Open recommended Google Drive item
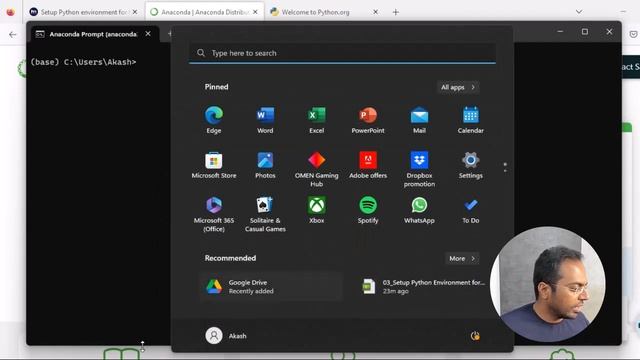 coord(271,287)
